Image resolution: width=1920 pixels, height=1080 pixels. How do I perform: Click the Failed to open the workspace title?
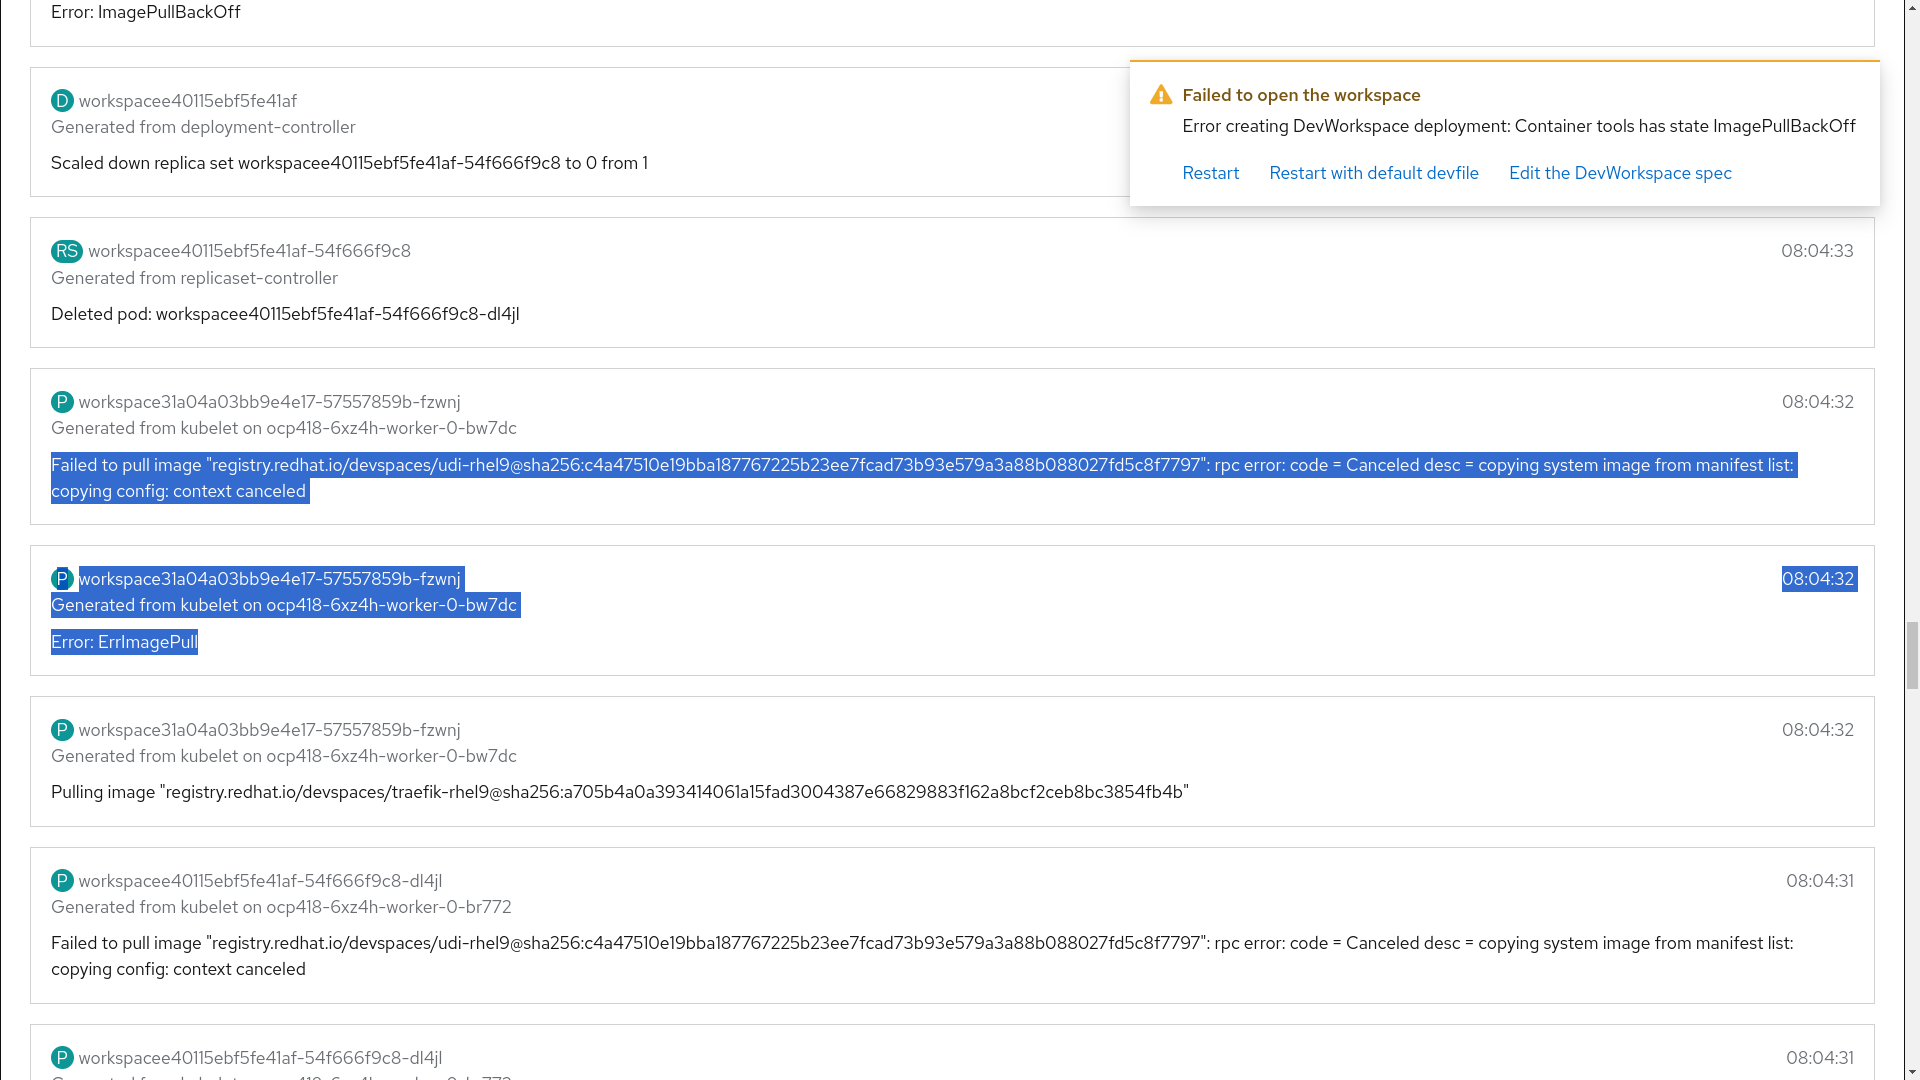(1300, 95)
